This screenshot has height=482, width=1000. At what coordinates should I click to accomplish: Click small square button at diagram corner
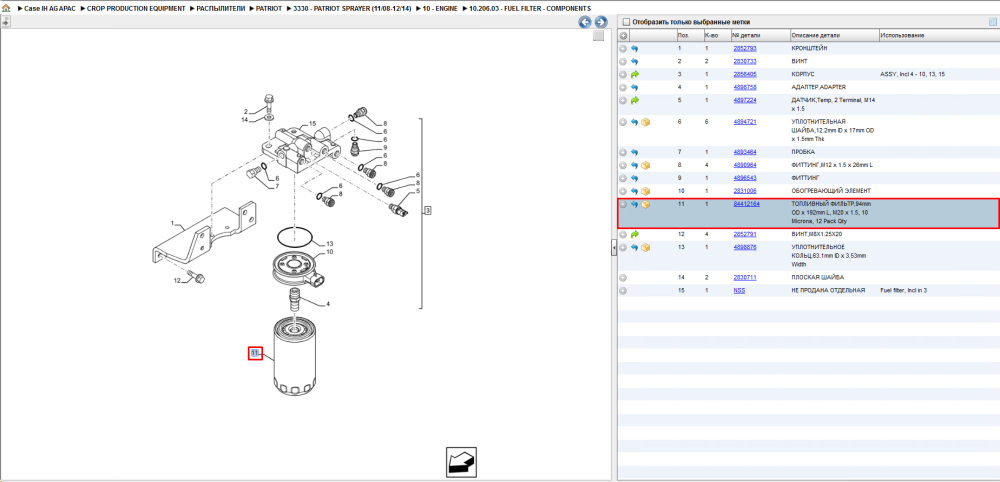[598, 36]
